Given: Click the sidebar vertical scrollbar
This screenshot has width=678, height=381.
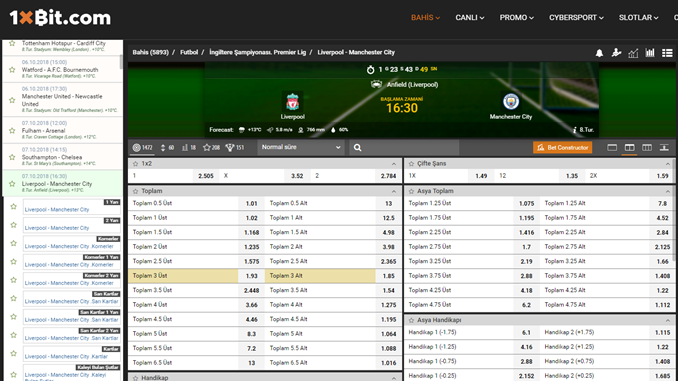Looking at the screenshot, I should click(122, 61).
